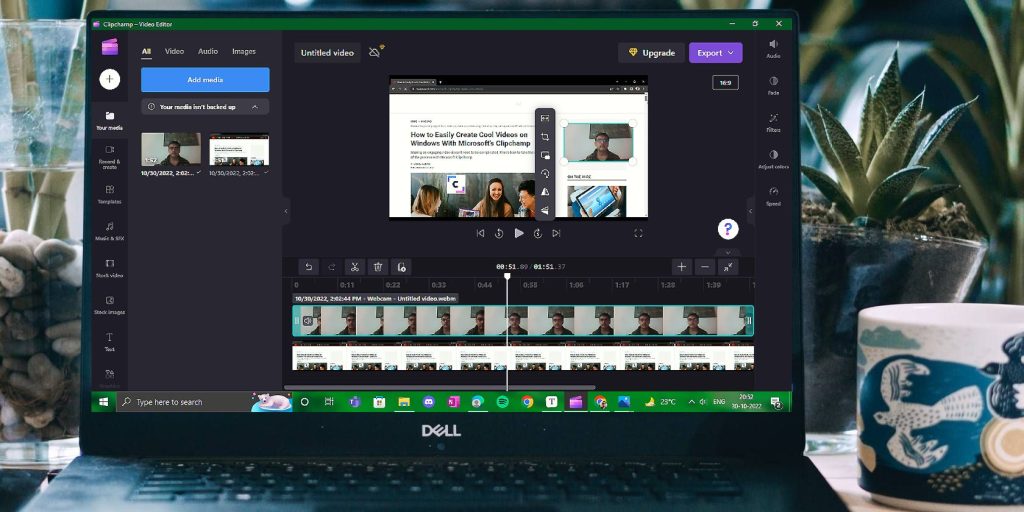Click the cloud backup off icon
This screenshot has height=512, width=1024.
[x=376, y=52]
